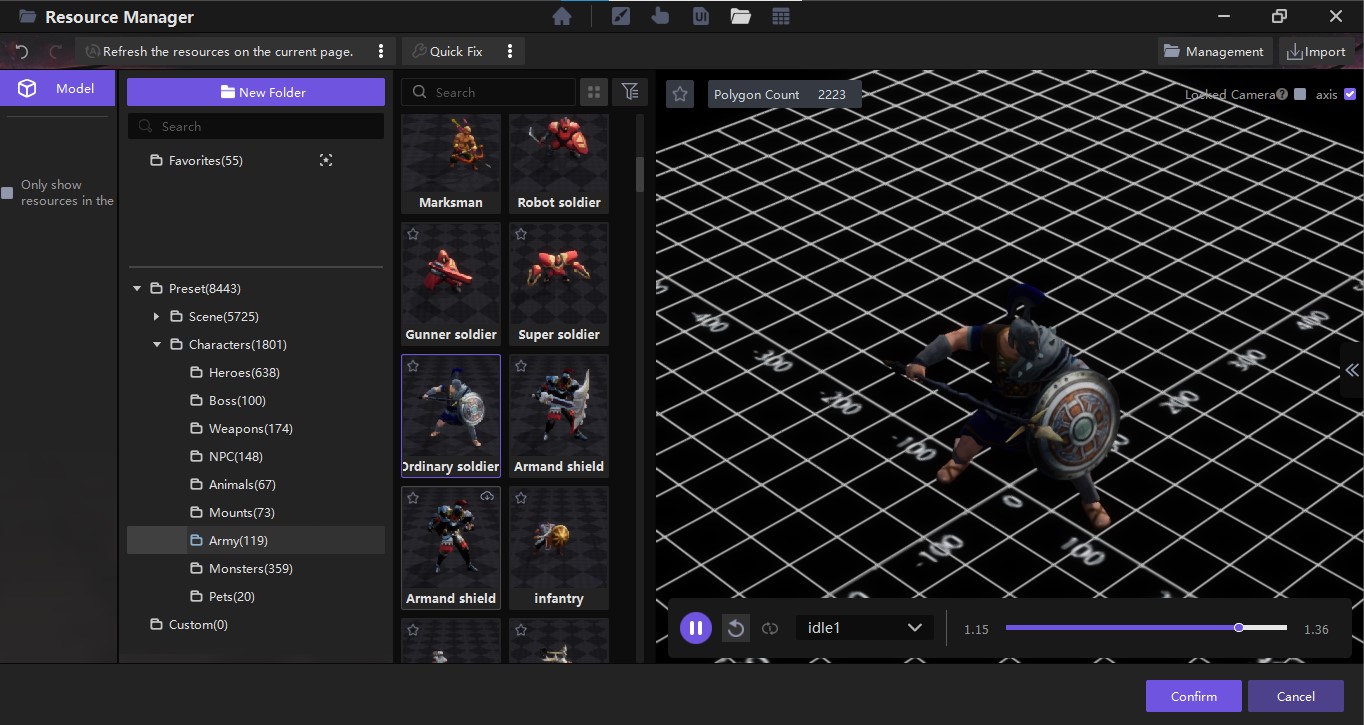1364x725 pixels.
Task: Expand the collapsed right side panel arrow
Action: point(1352,370)
